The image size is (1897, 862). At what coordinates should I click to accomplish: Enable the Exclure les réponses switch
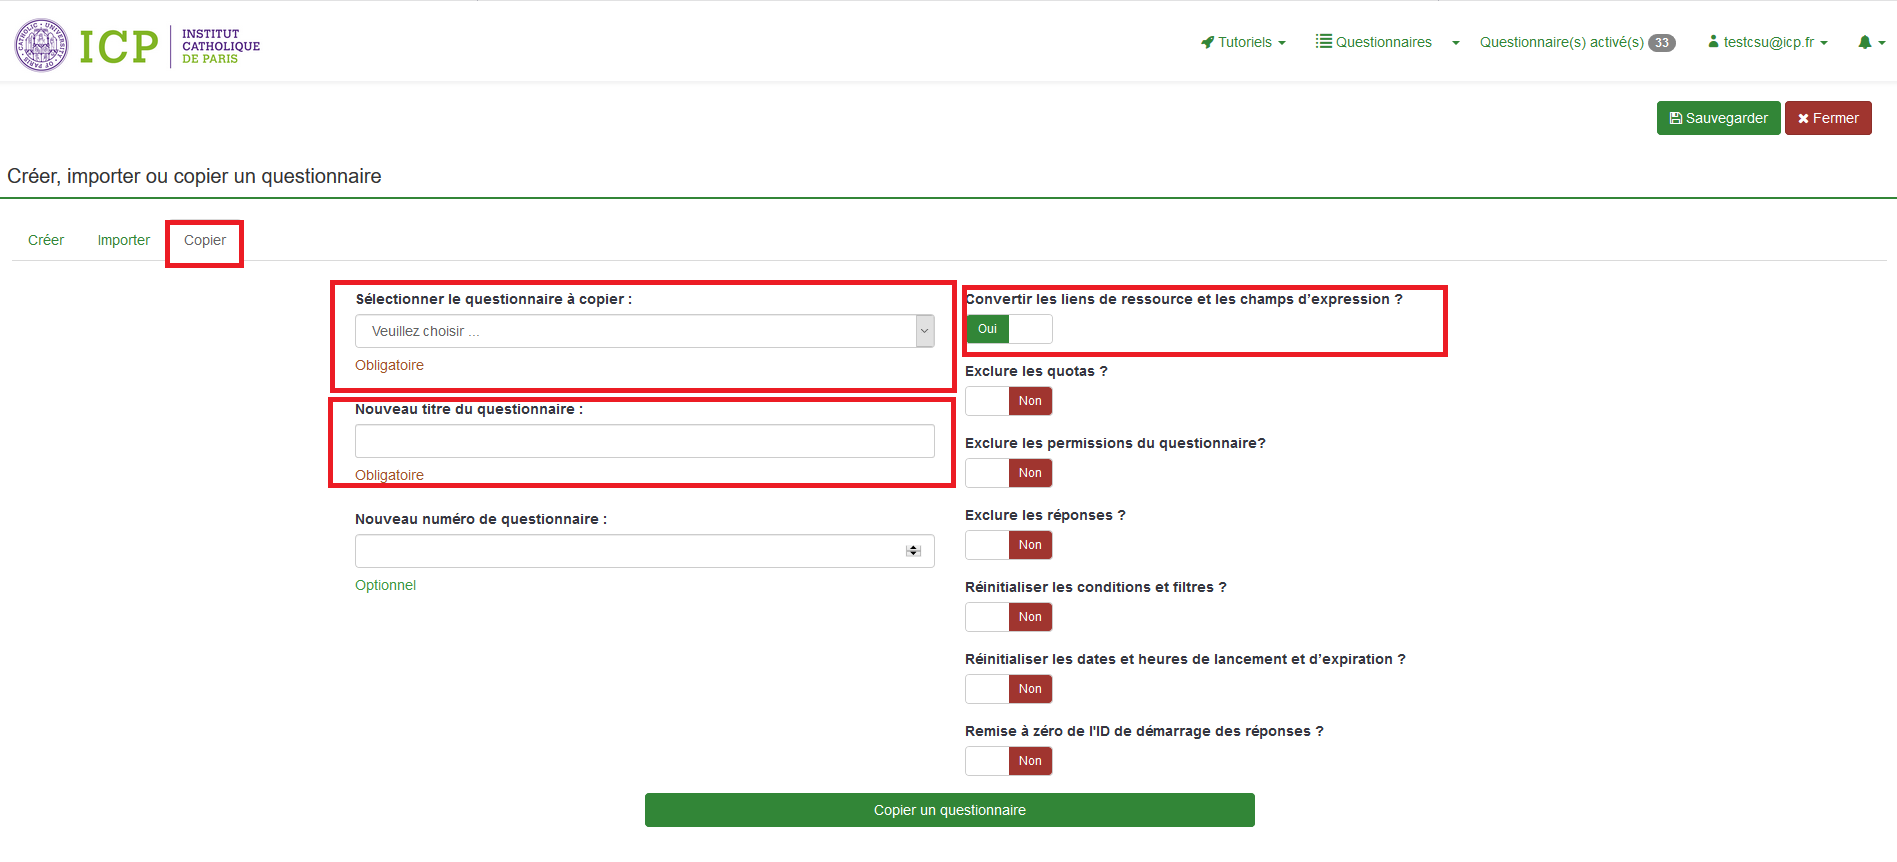pyautogui.click(x=1008, y=545)
